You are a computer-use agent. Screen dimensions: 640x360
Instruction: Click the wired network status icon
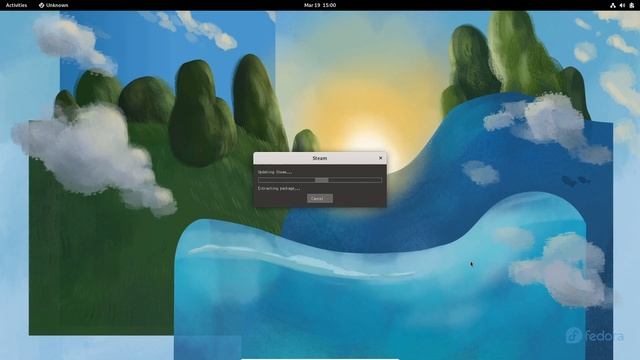click(x=613, y=5)
